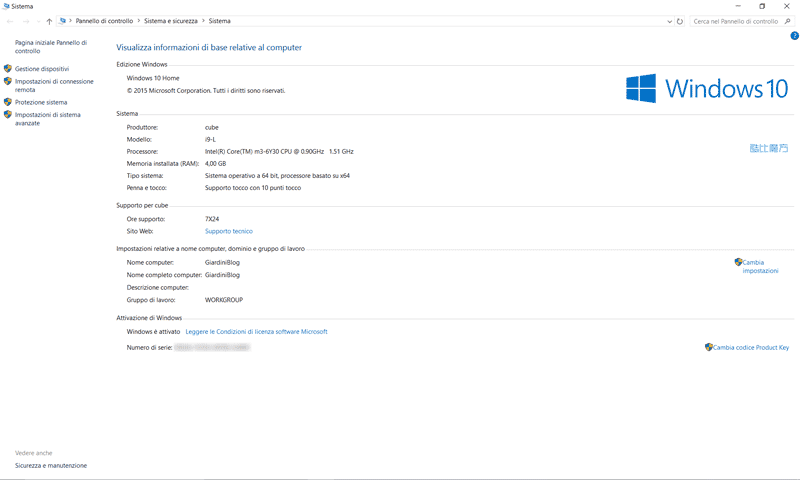Open 'Impostazioni di sistema avanzate' link
The height and width of the screenshot is (480, 800).
47,119
